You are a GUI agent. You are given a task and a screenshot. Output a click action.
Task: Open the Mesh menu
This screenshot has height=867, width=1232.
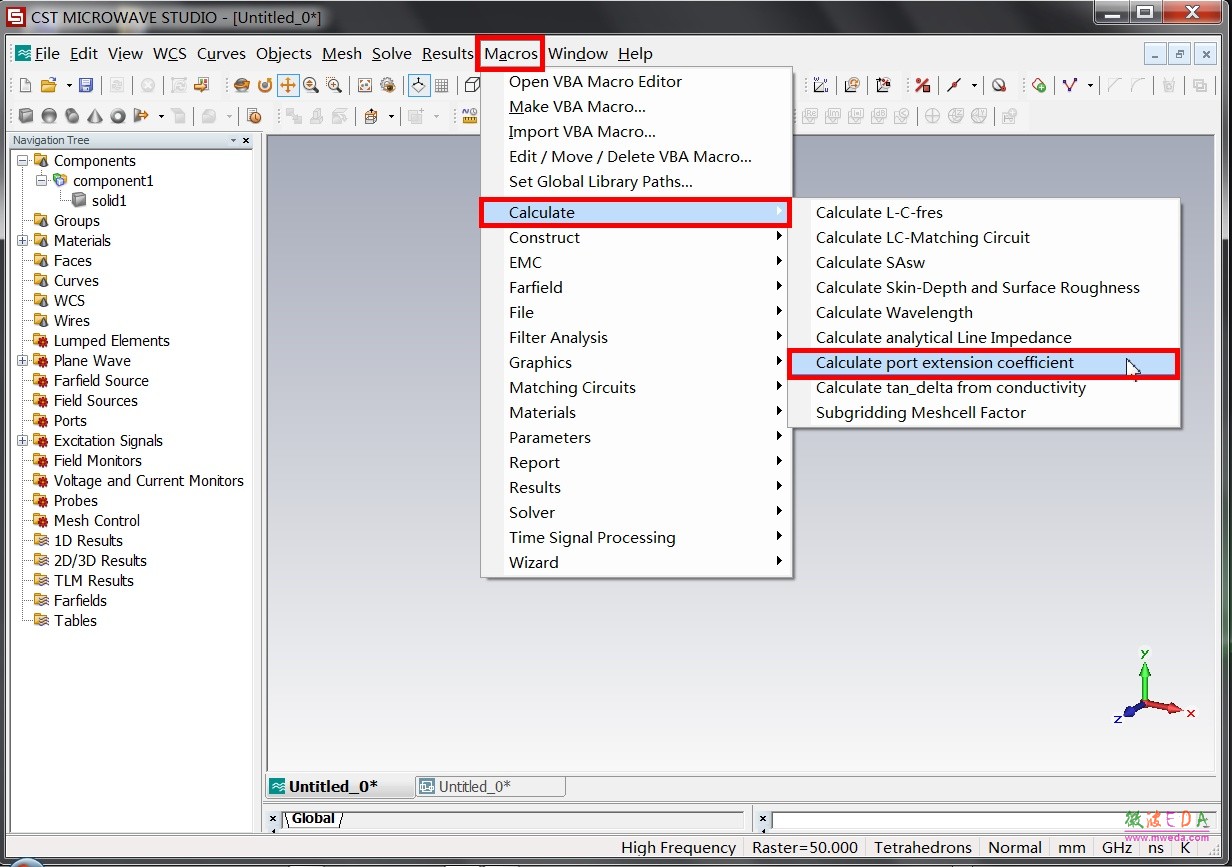[x=342, y=54]
